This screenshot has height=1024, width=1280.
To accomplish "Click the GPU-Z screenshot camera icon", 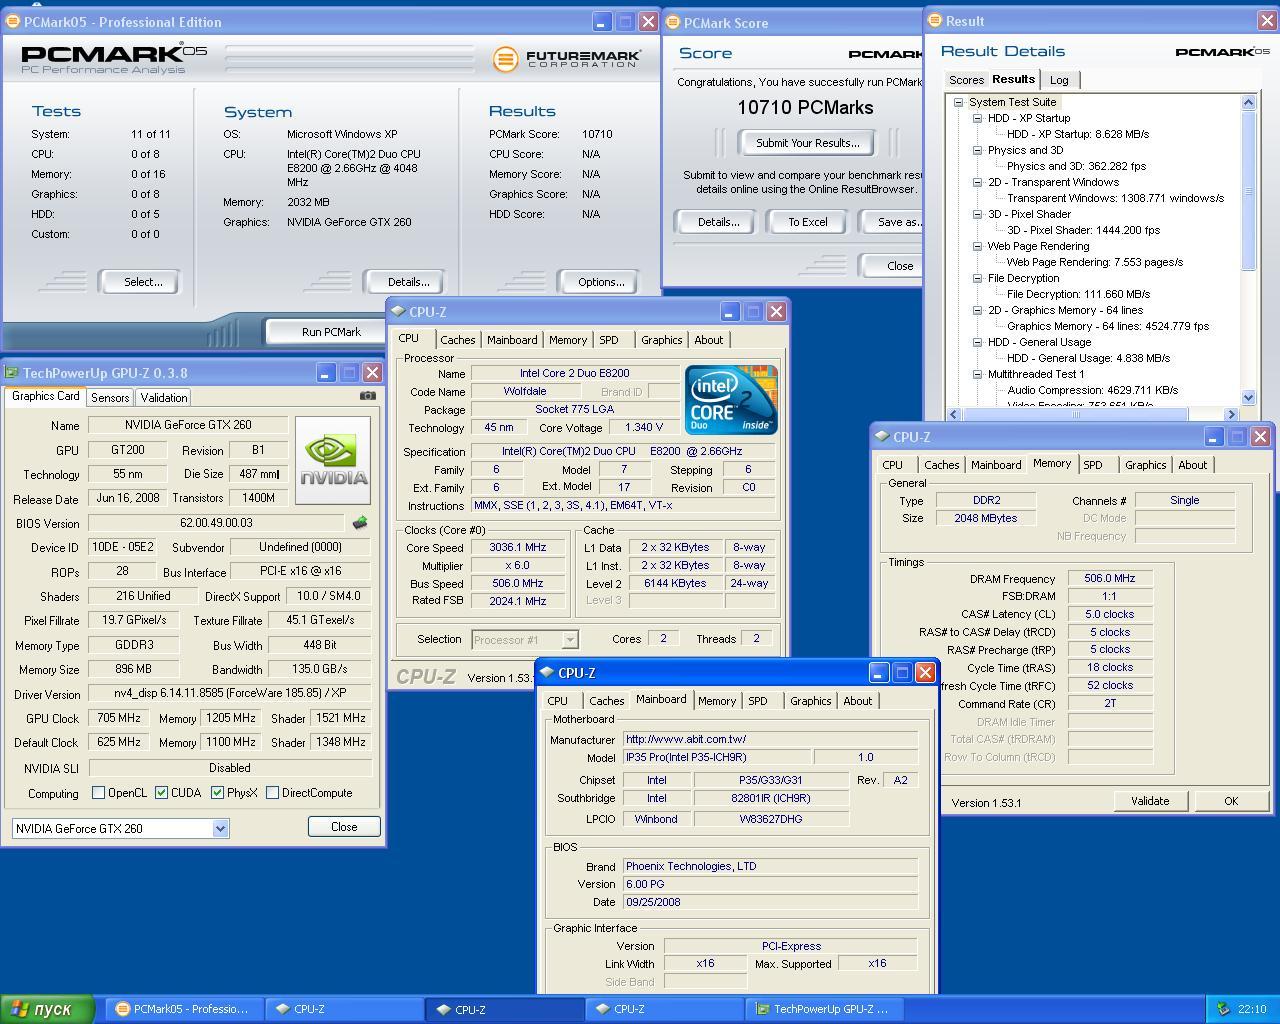I will click(368, 395).
